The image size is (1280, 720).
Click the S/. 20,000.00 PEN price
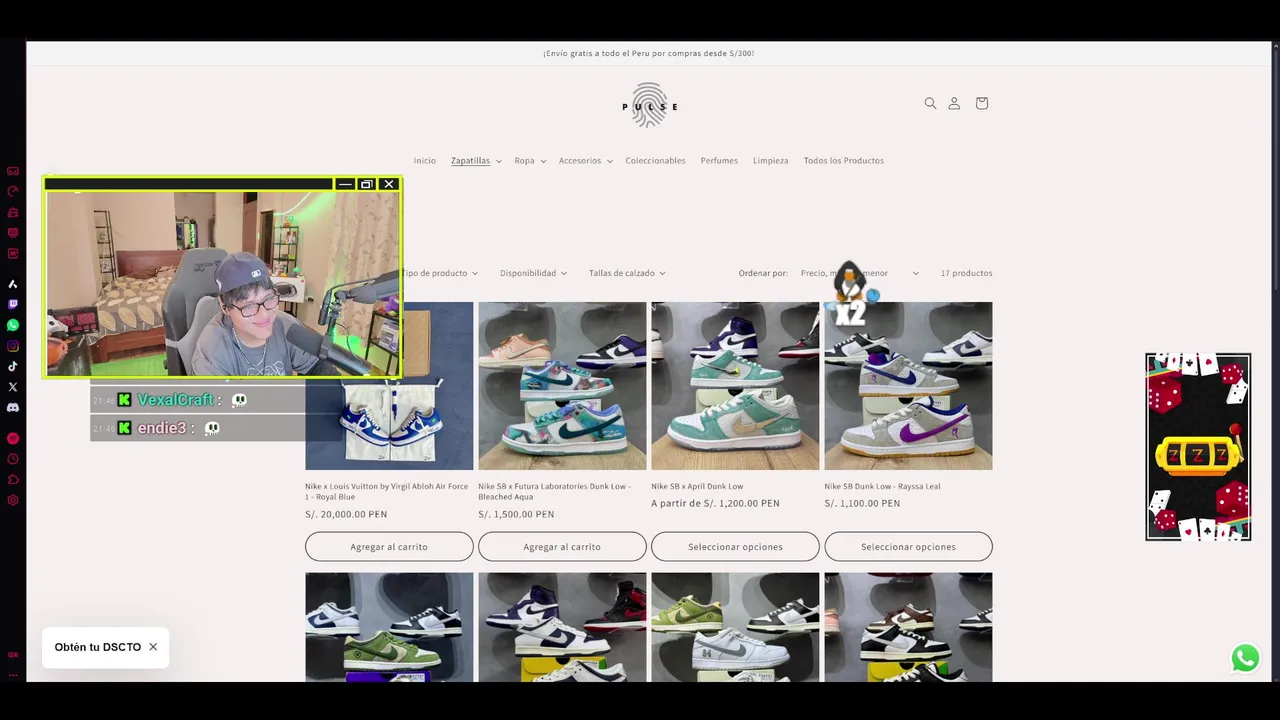[346, 514]
